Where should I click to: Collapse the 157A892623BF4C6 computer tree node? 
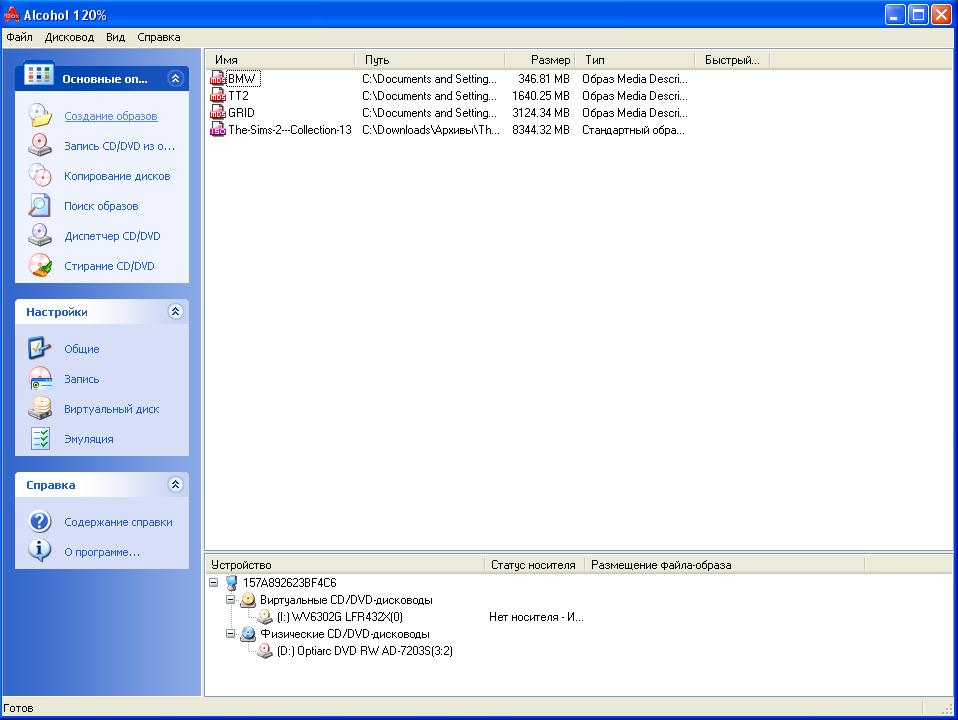pyautogui.click(x=214, y=583)
